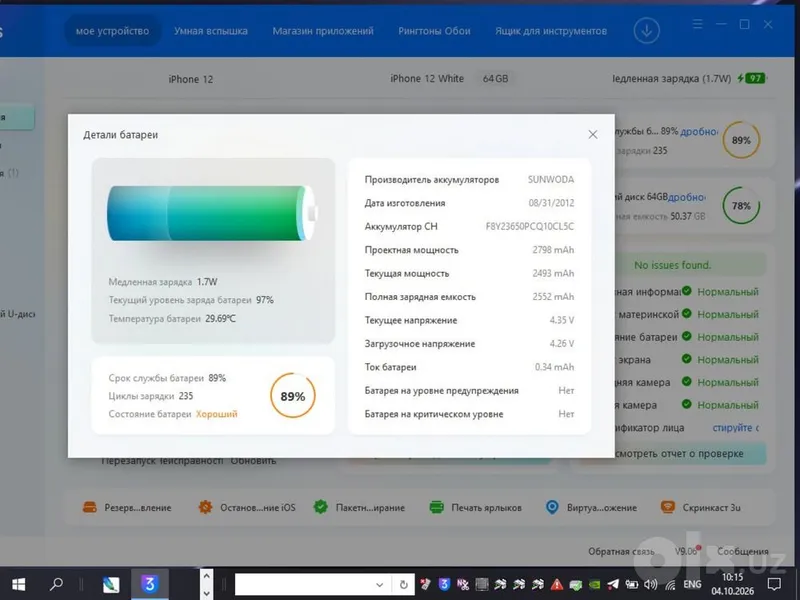Click the battery manufacturer value 'SUNWODA'
The image size is (800, 600).
(551, 180)
